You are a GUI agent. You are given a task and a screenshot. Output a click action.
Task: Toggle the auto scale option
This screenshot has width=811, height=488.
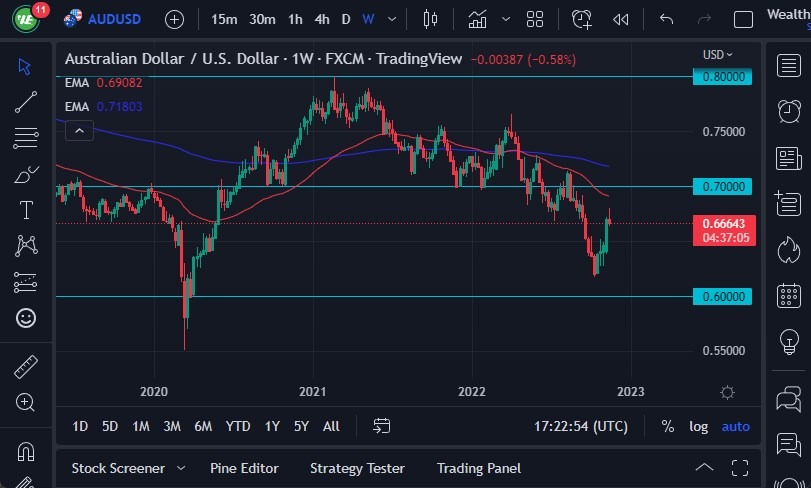(x=735, y=426)
